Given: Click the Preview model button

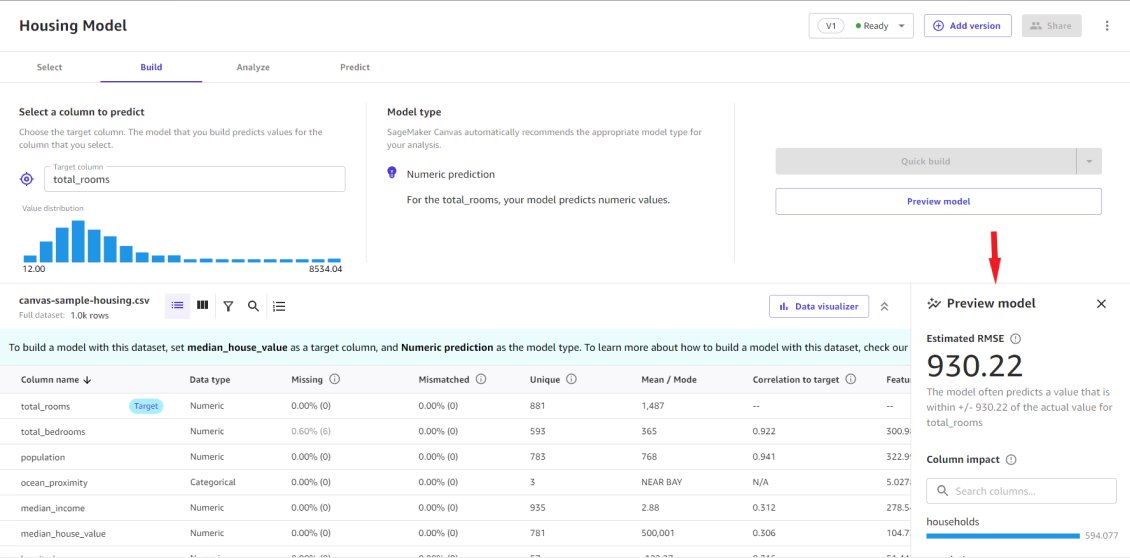Looking at the screenshot, I should tap(938, 201).
